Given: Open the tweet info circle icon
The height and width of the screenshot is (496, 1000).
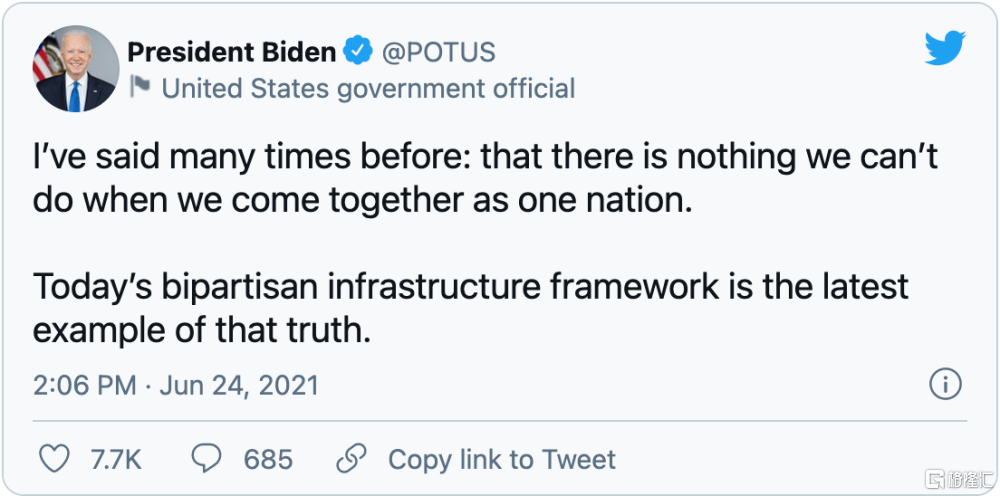Looking at the screenshot, I should tap(945, 383).
